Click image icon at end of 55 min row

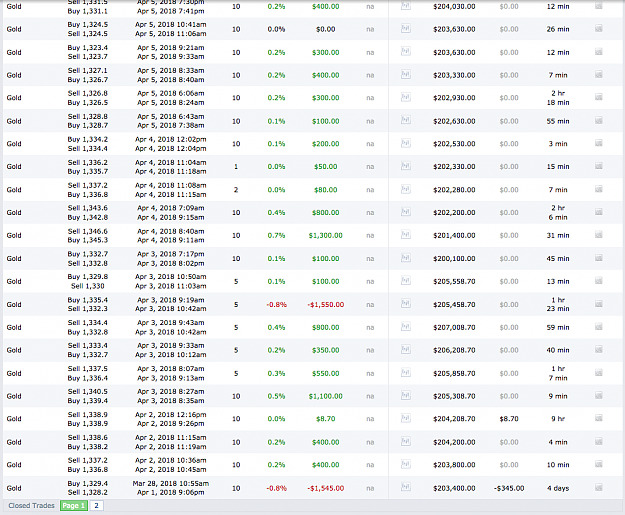point(599,120)
